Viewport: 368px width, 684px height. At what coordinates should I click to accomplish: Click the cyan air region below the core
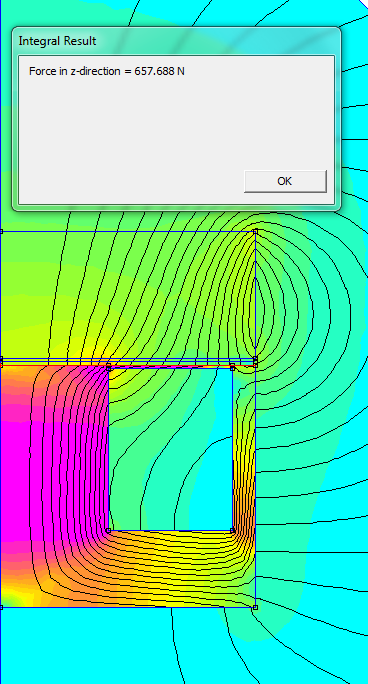[87, 646]
